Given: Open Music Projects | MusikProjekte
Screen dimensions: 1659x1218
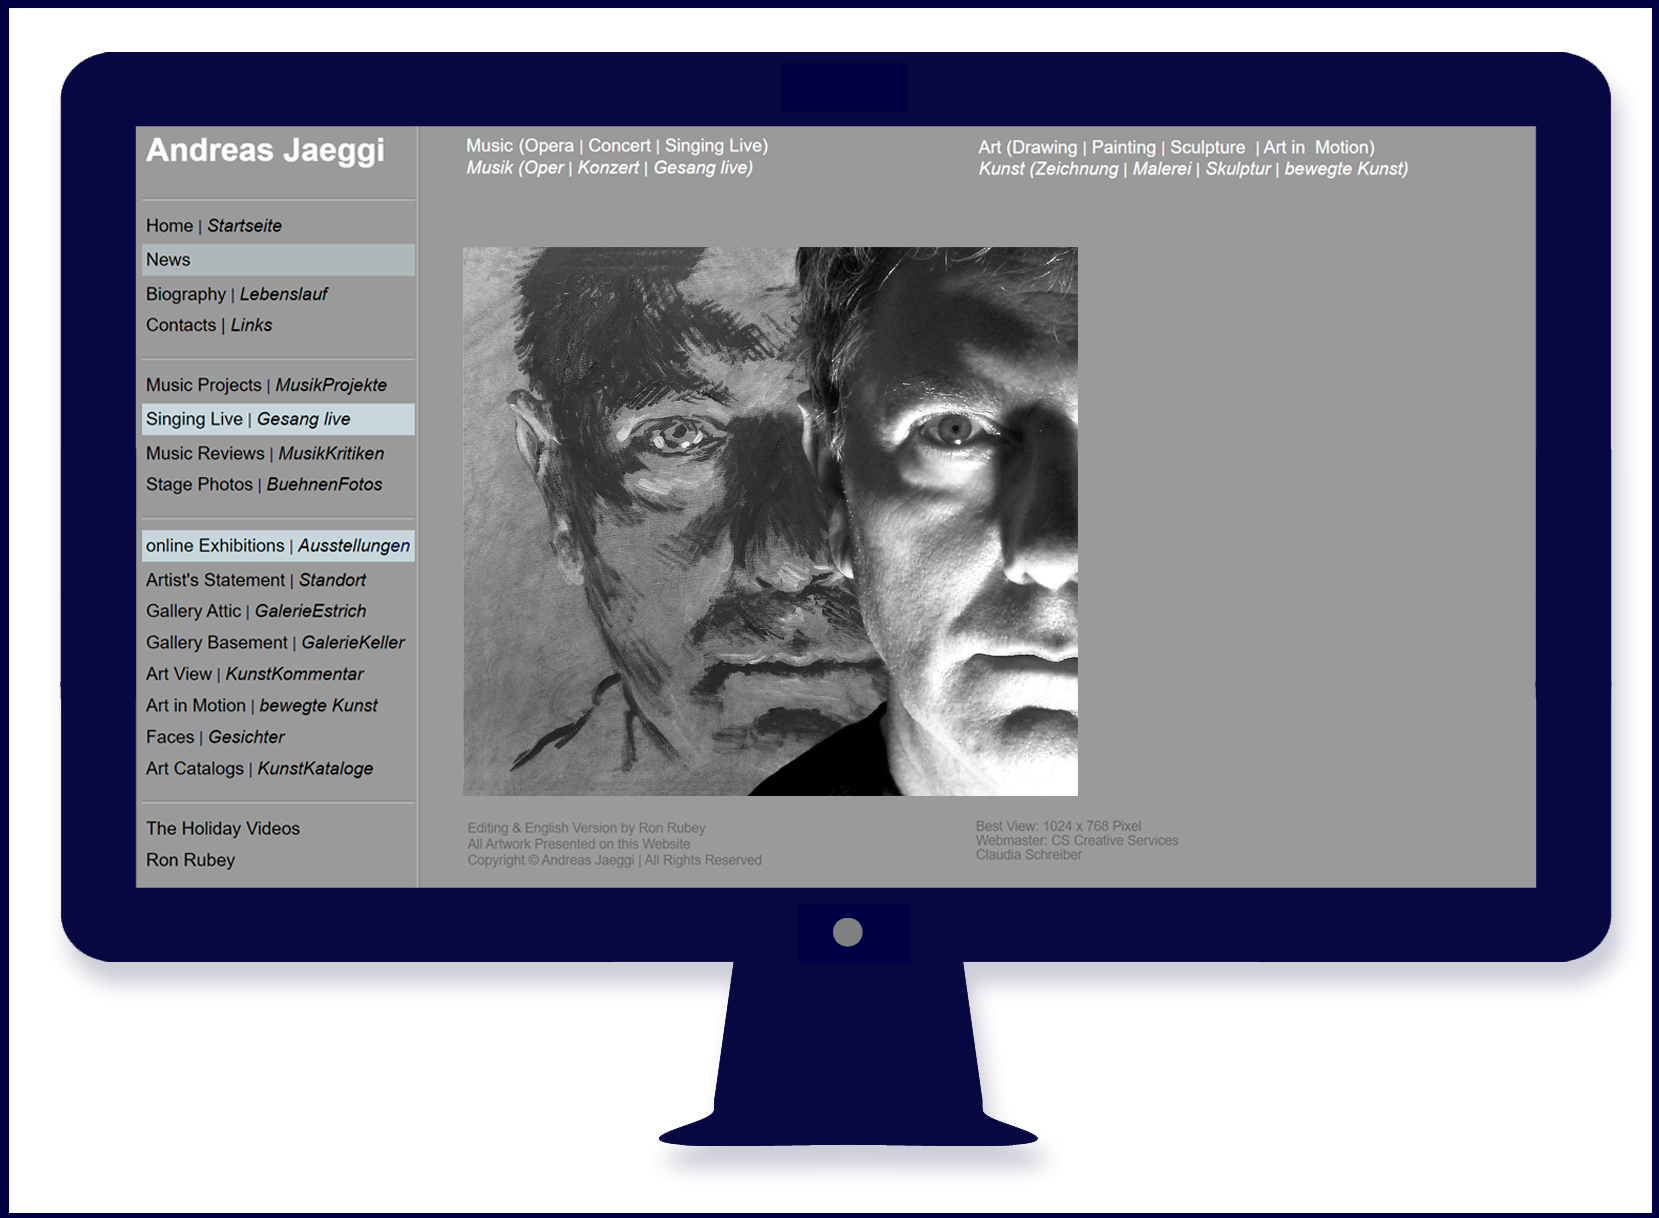Looking at the screenshot, I should click(x=266, y=385).
